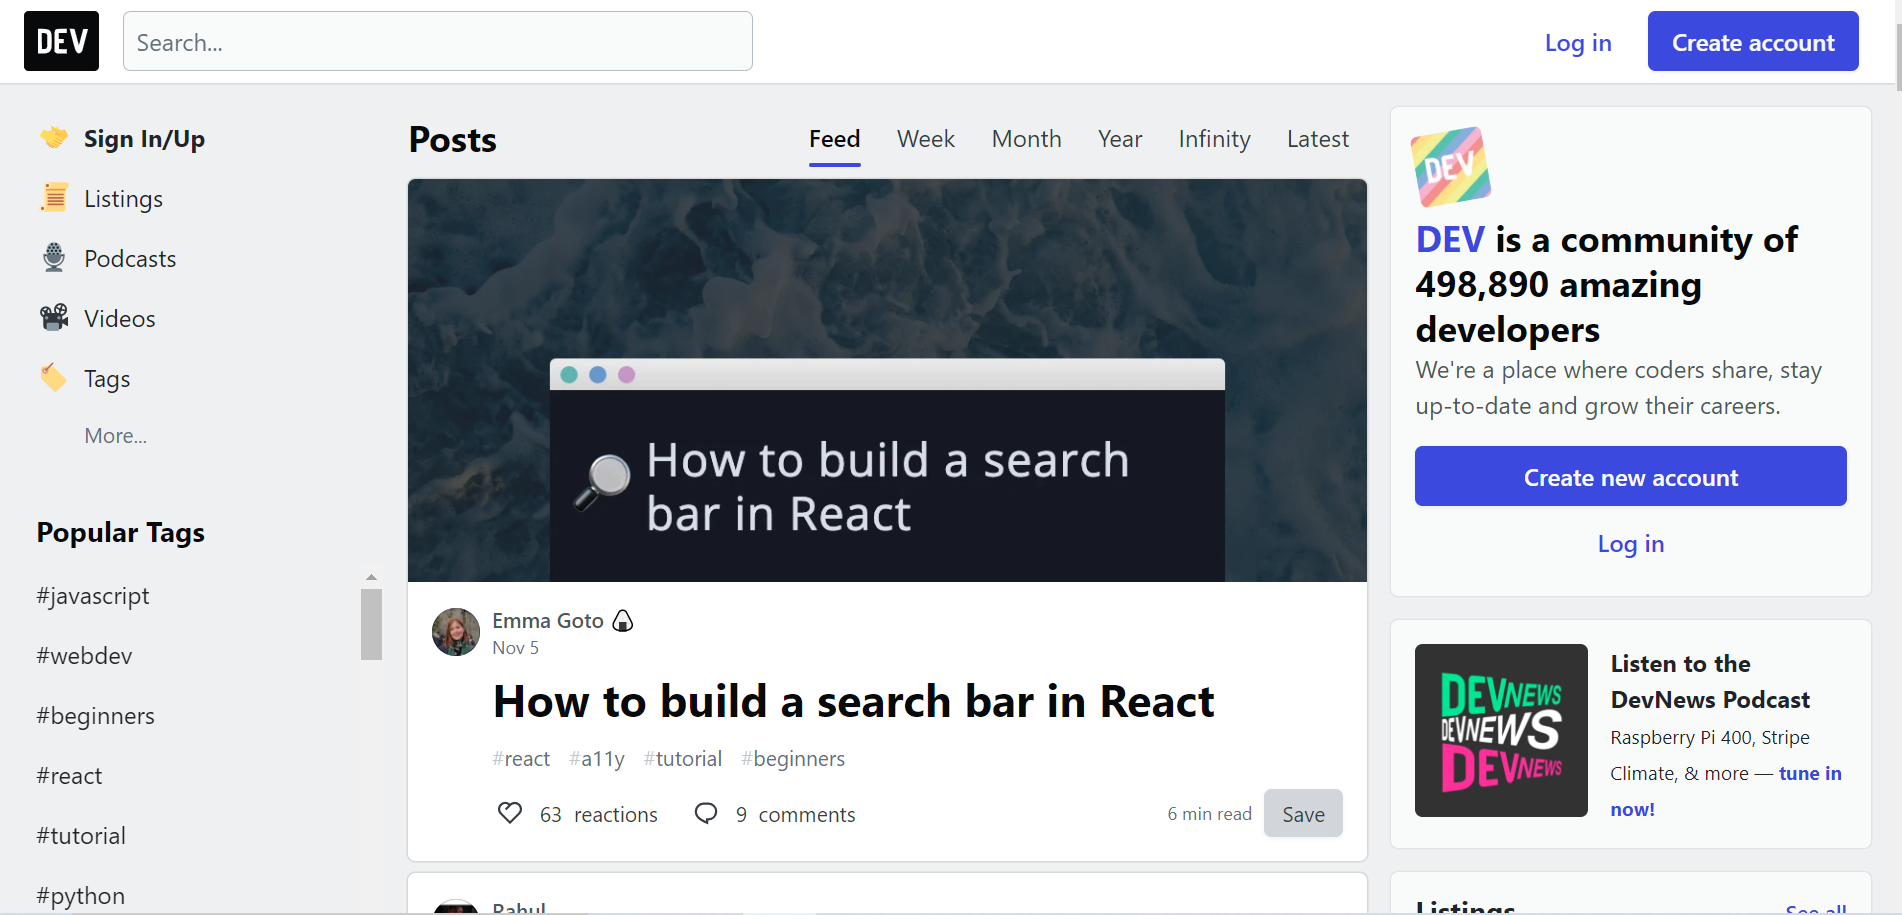Open the search bar article cover image

(887, 381)
